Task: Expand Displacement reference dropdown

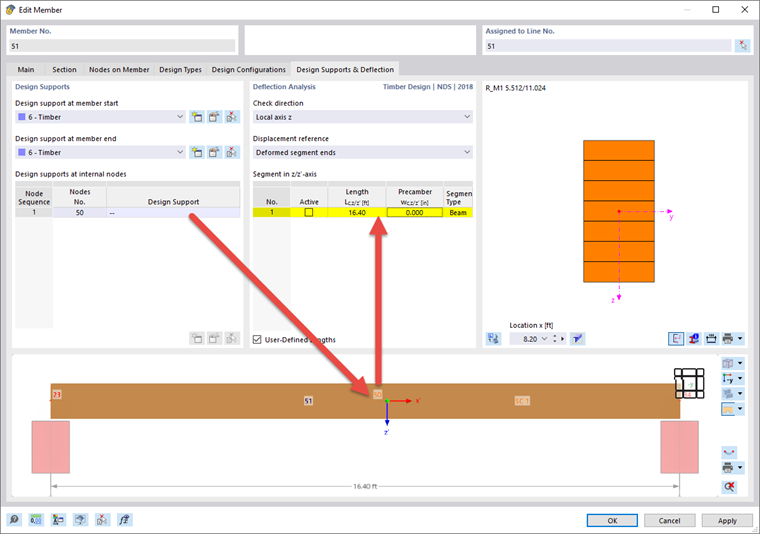Action: coord(363,152)
